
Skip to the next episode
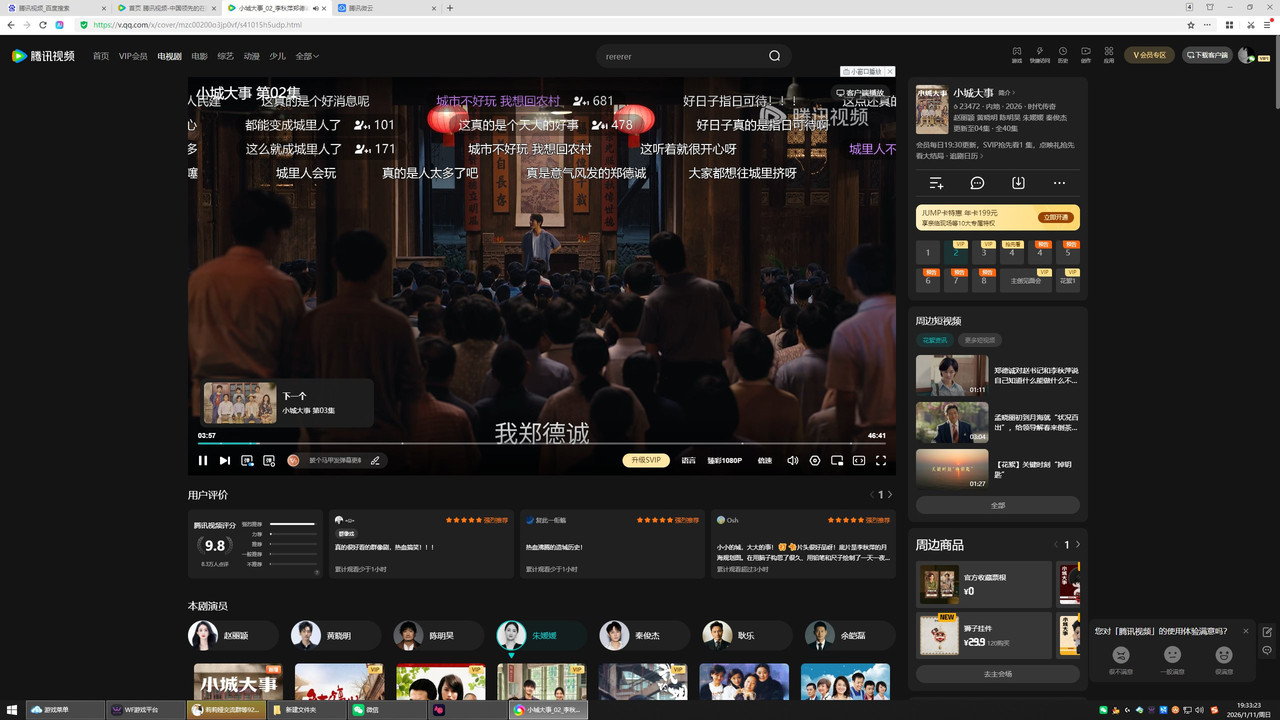tap(225, 460)
